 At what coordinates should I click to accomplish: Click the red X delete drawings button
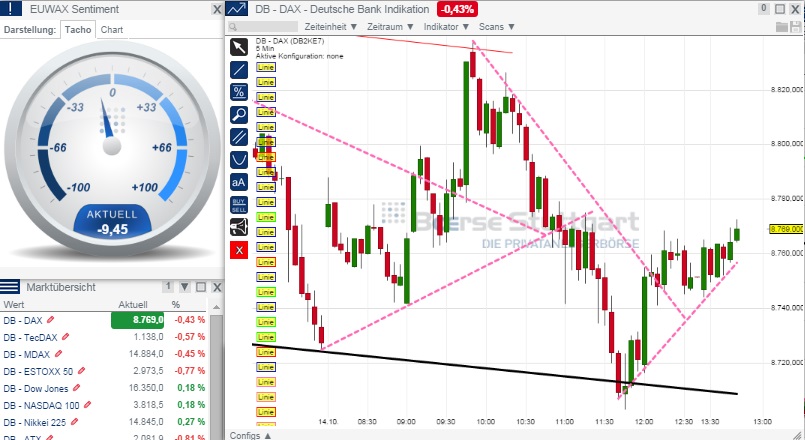coord(239,250)
